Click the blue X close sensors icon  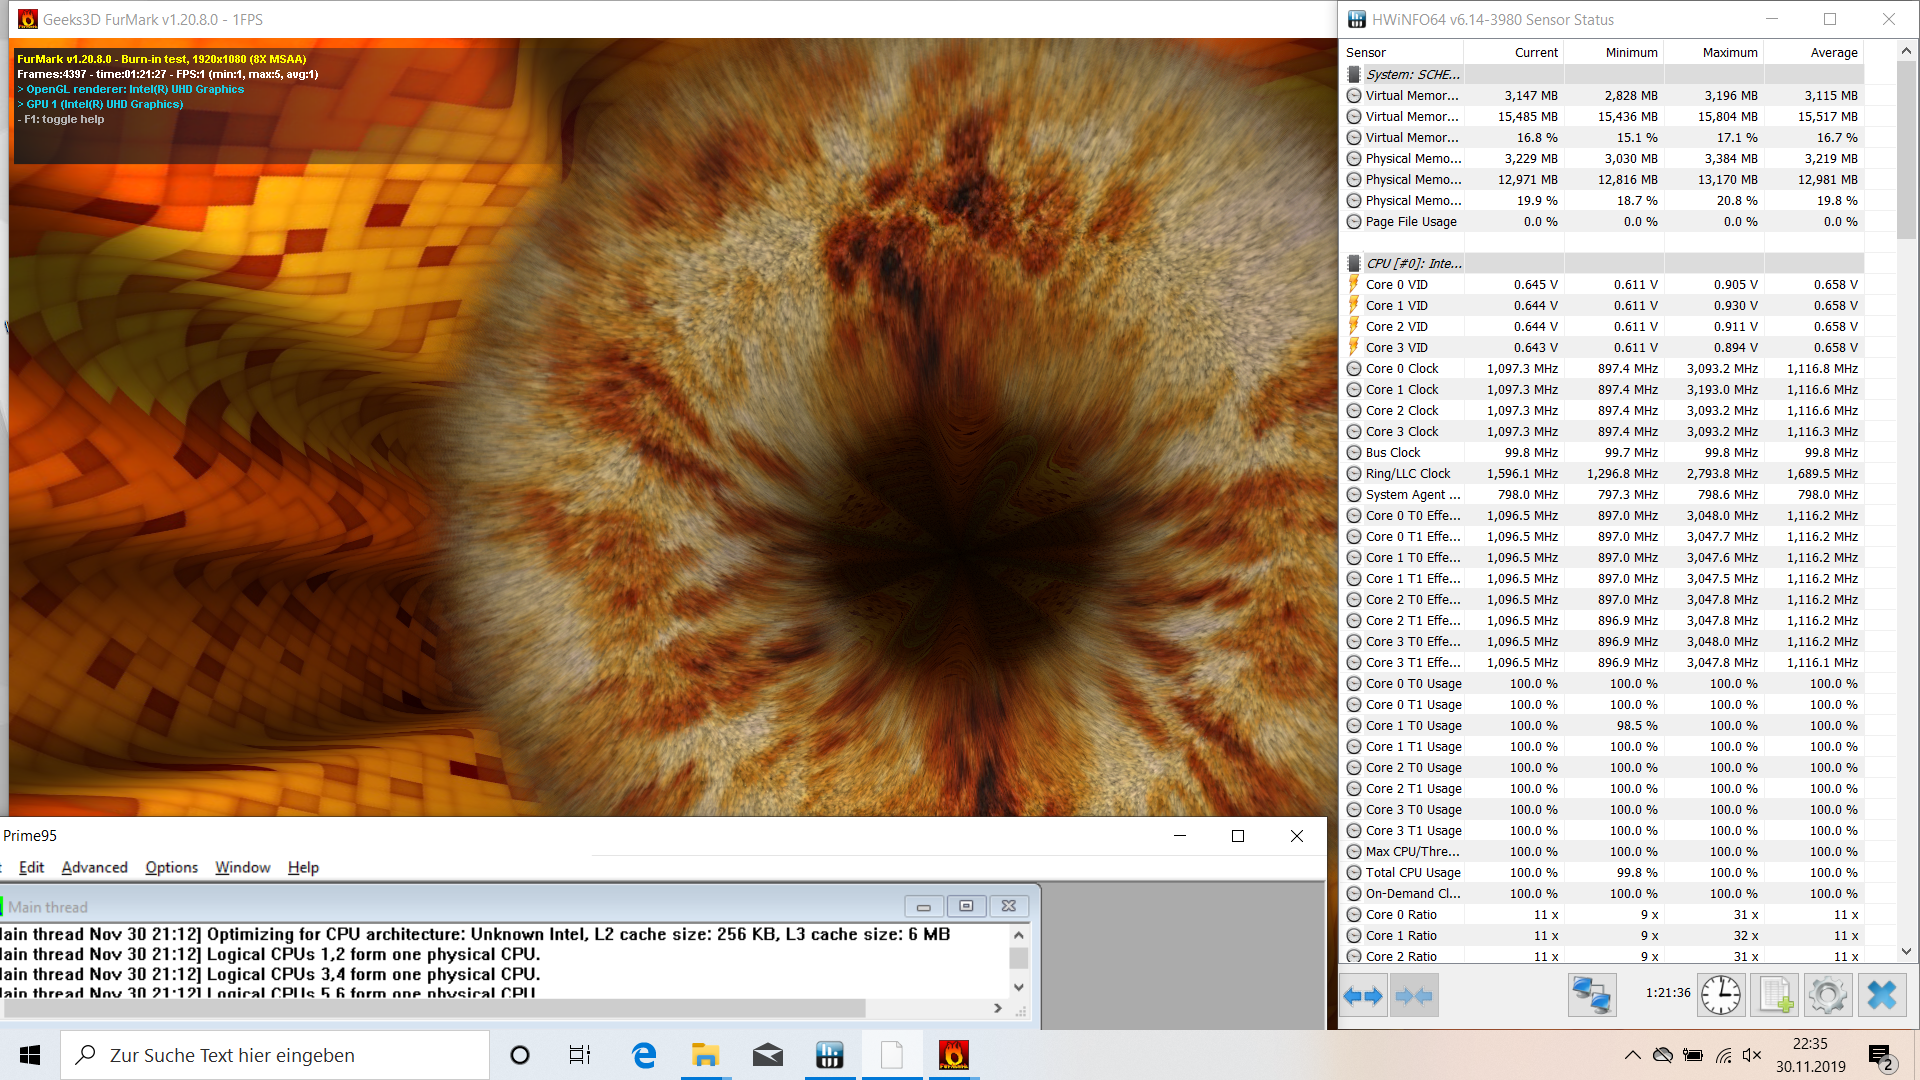[x=1881, y=996]
